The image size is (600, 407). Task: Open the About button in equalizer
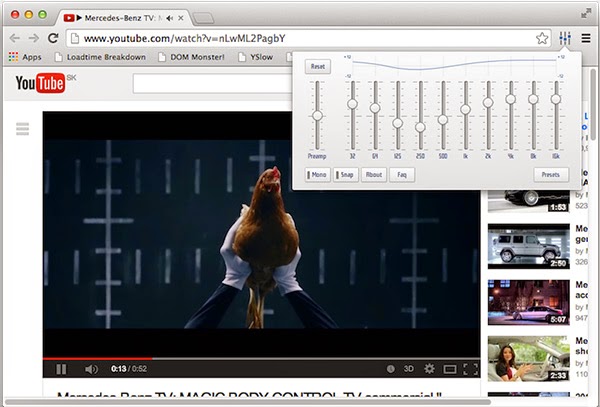point(374,175)
